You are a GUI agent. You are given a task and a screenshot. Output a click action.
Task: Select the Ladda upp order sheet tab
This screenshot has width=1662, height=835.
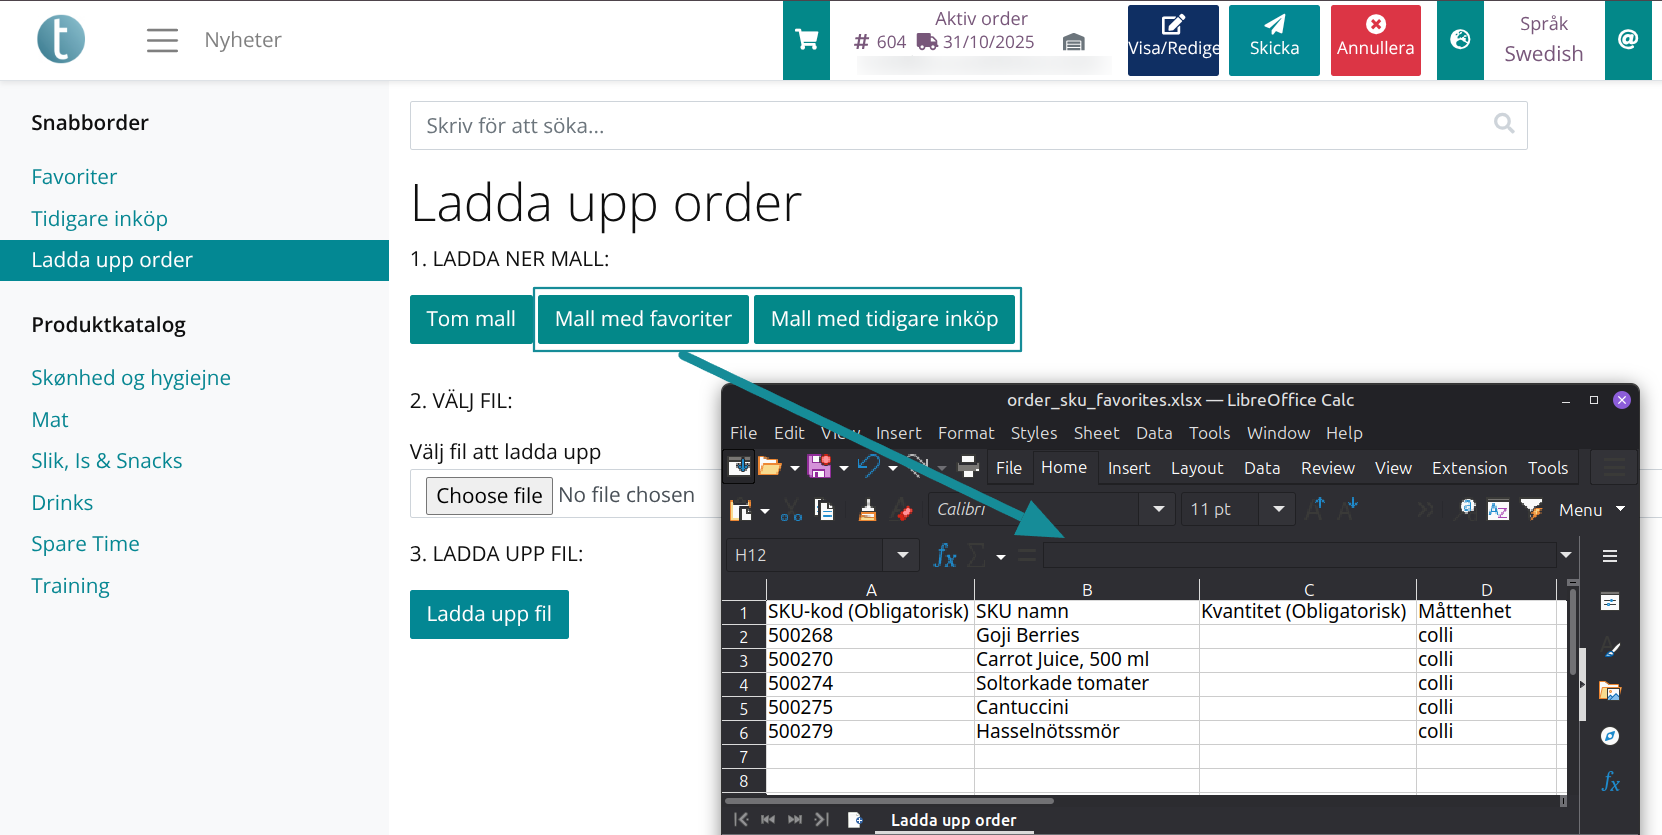tap(953, 820)
